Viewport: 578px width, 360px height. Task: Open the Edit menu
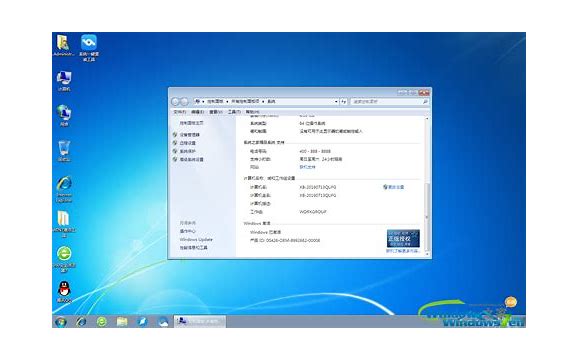click(198, 112)
